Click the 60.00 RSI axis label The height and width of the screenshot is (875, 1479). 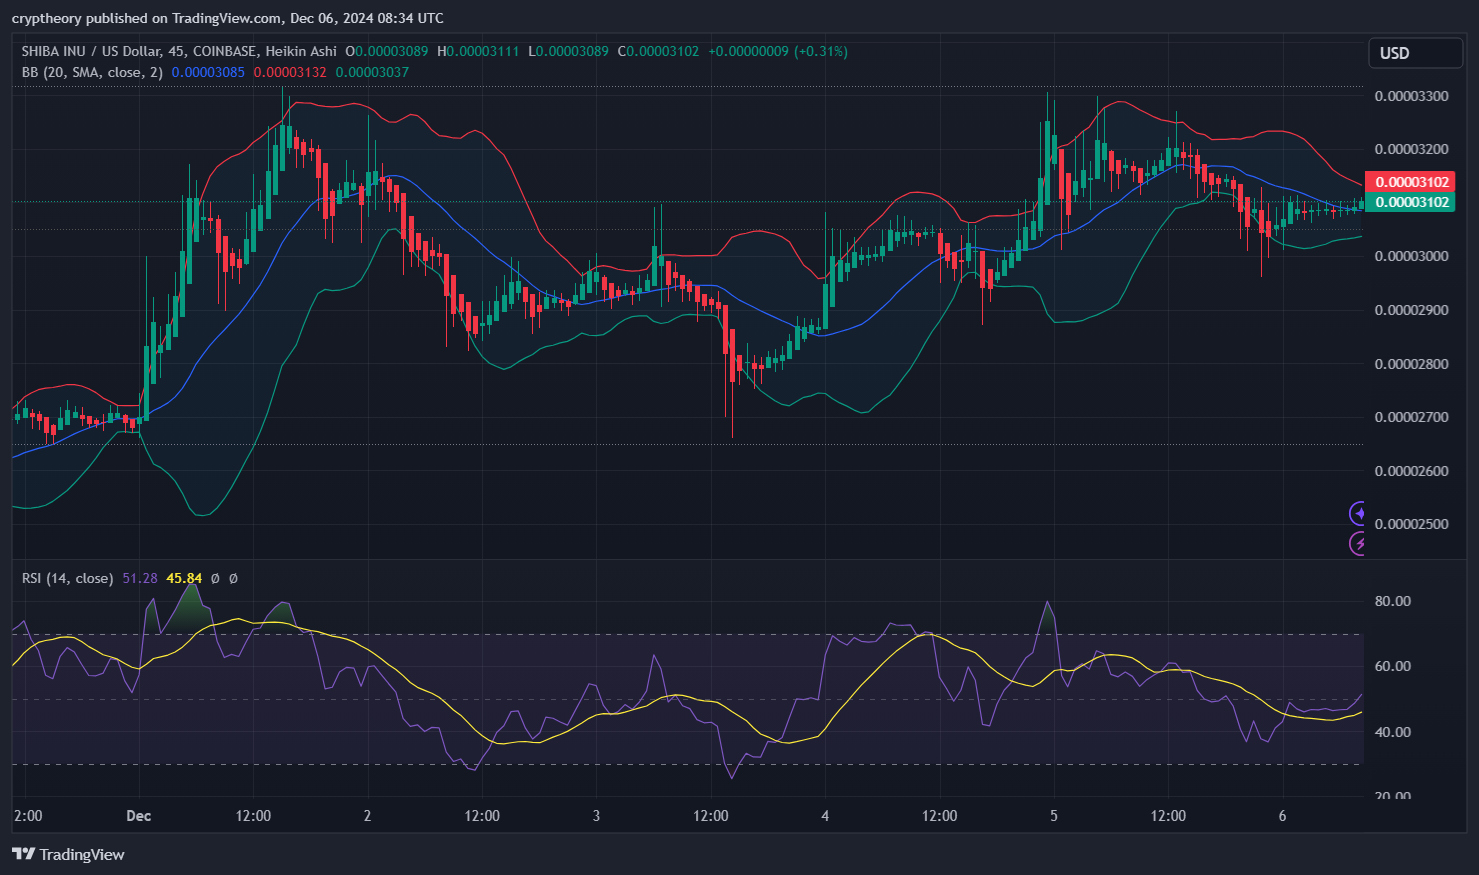coord(1393,666)
